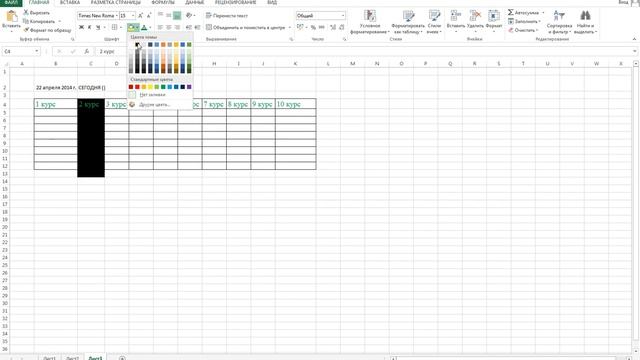
Task: Pick the purple standard color swatch
Action: click(x=189, y=87)
